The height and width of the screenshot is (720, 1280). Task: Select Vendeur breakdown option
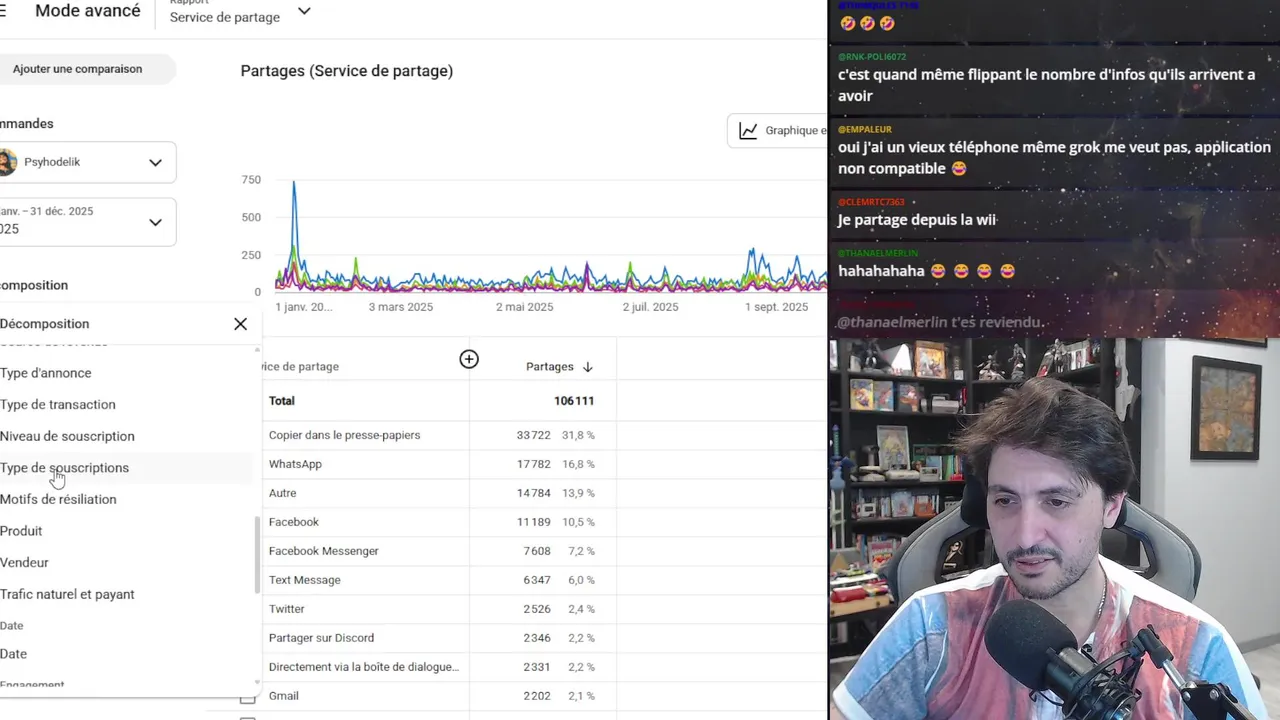(x=24, y=563)
